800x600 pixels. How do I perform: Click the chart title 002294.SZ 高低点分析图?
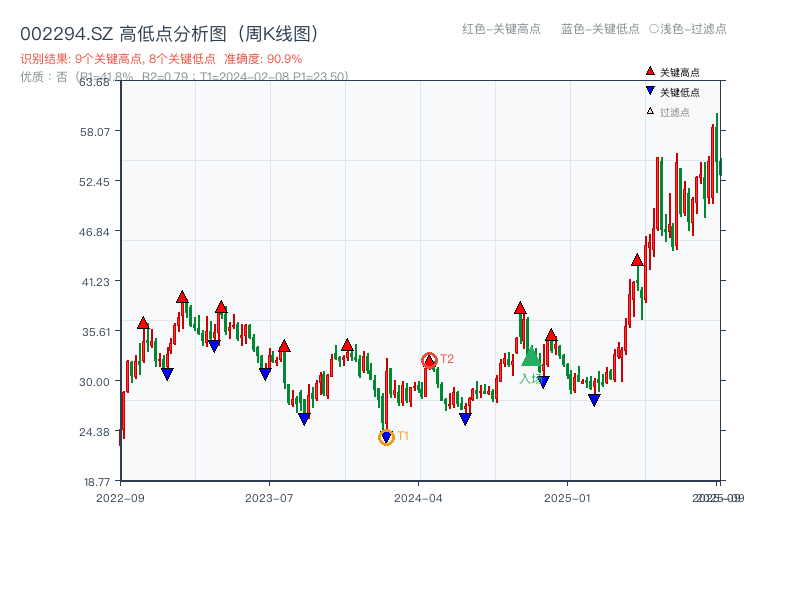click(169, 34)
